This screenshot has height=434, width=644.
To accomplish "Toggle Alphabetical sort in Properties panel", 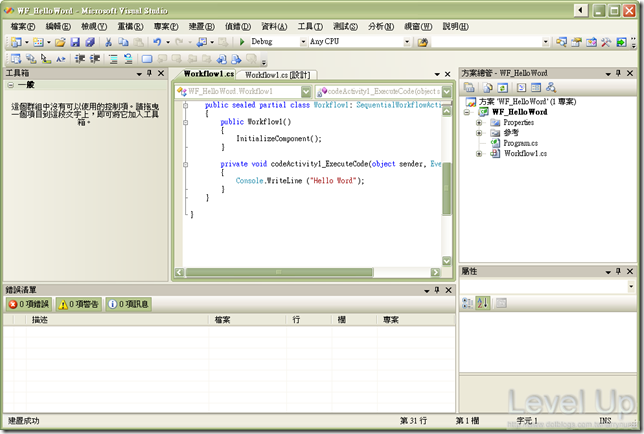I will [x=483, y=303].
